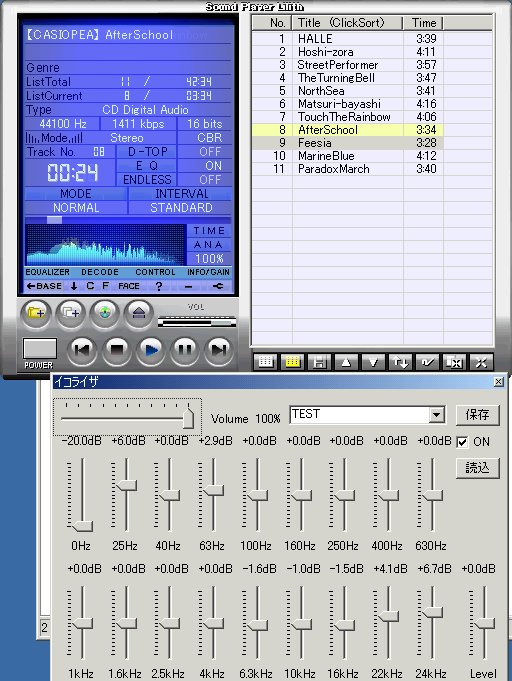Pause the playback

185,350
